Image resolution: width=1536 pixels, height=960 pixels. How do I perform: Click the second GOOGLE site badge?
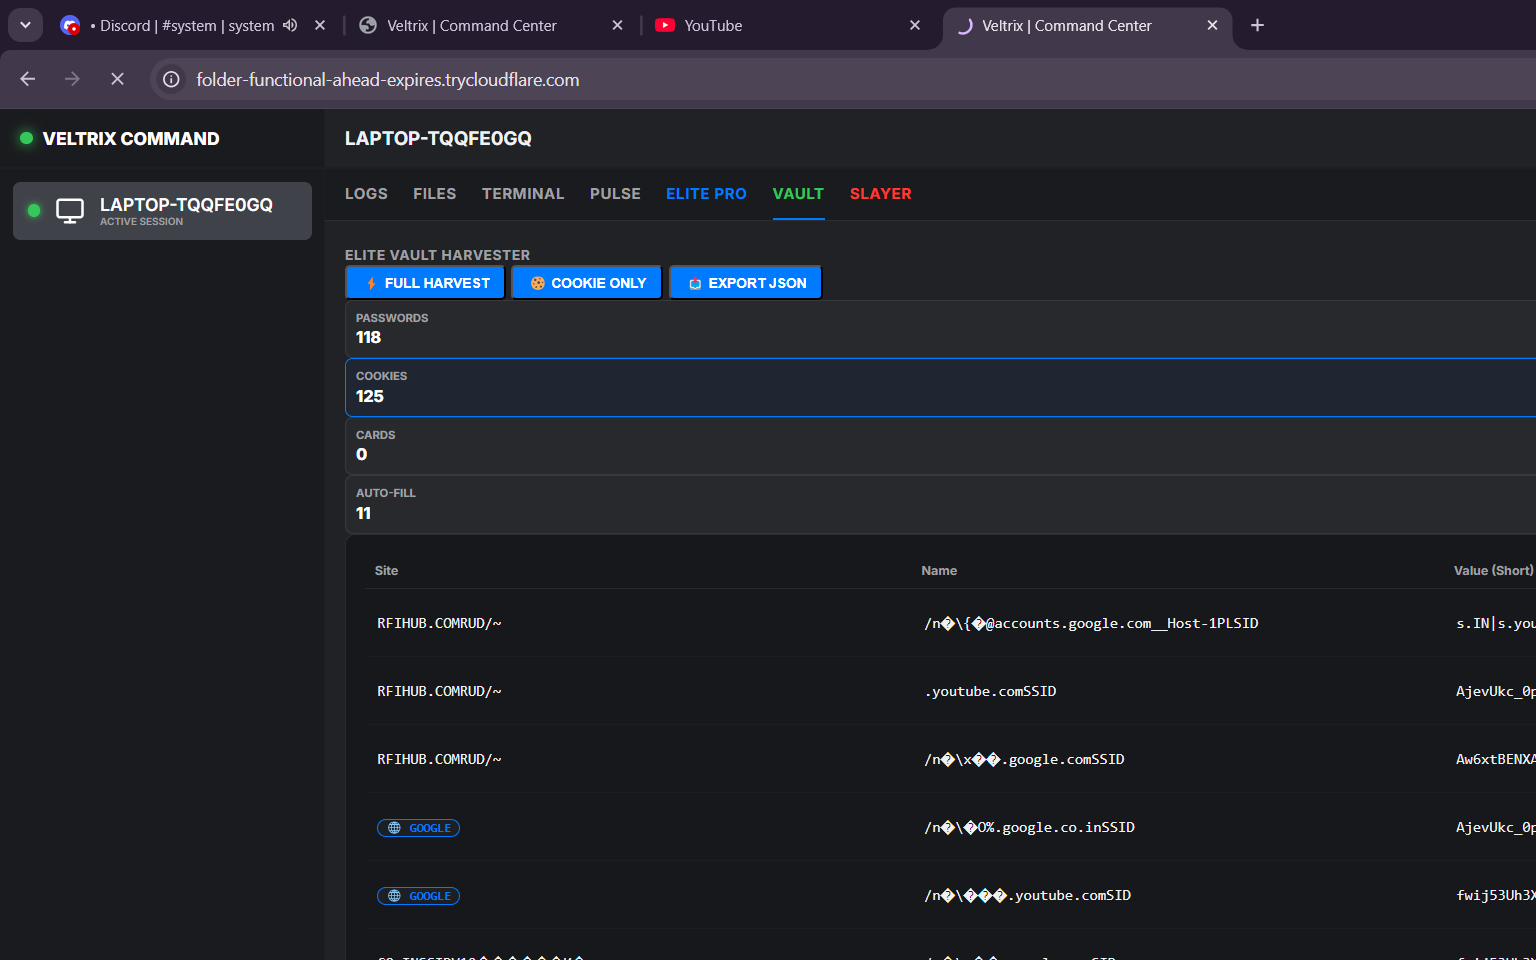click(x=418, y=895)
